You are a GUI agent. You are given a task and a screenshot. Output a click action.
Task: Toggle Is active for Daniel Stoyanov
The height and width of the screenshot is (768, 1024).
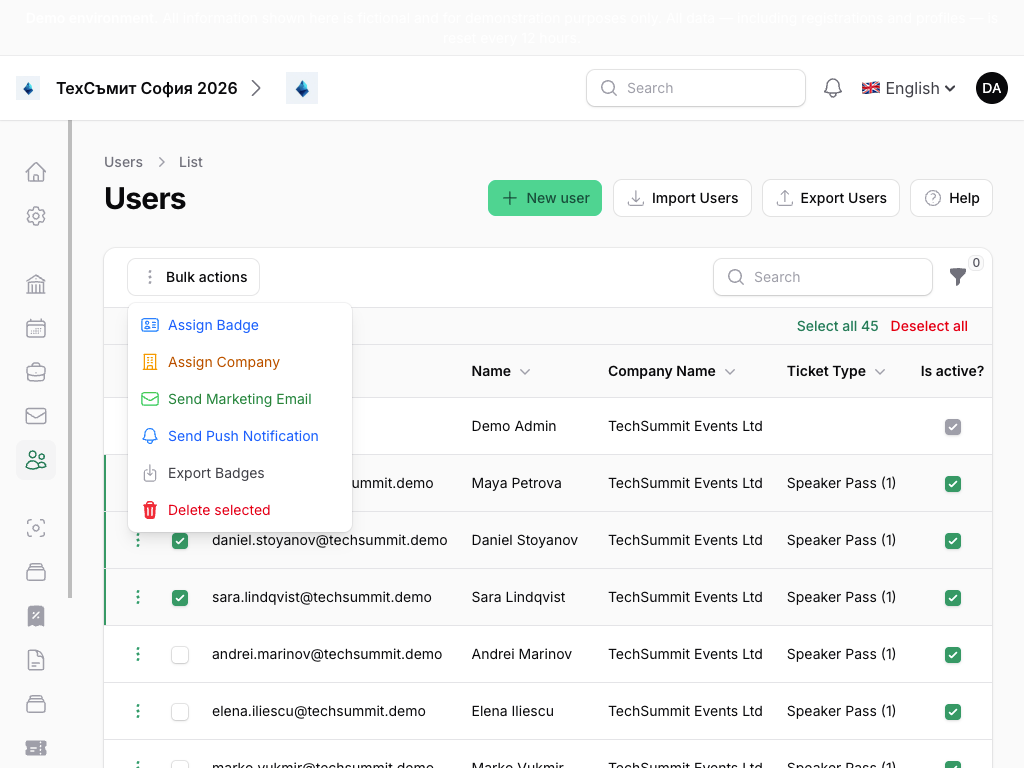(x=953, y=541)
